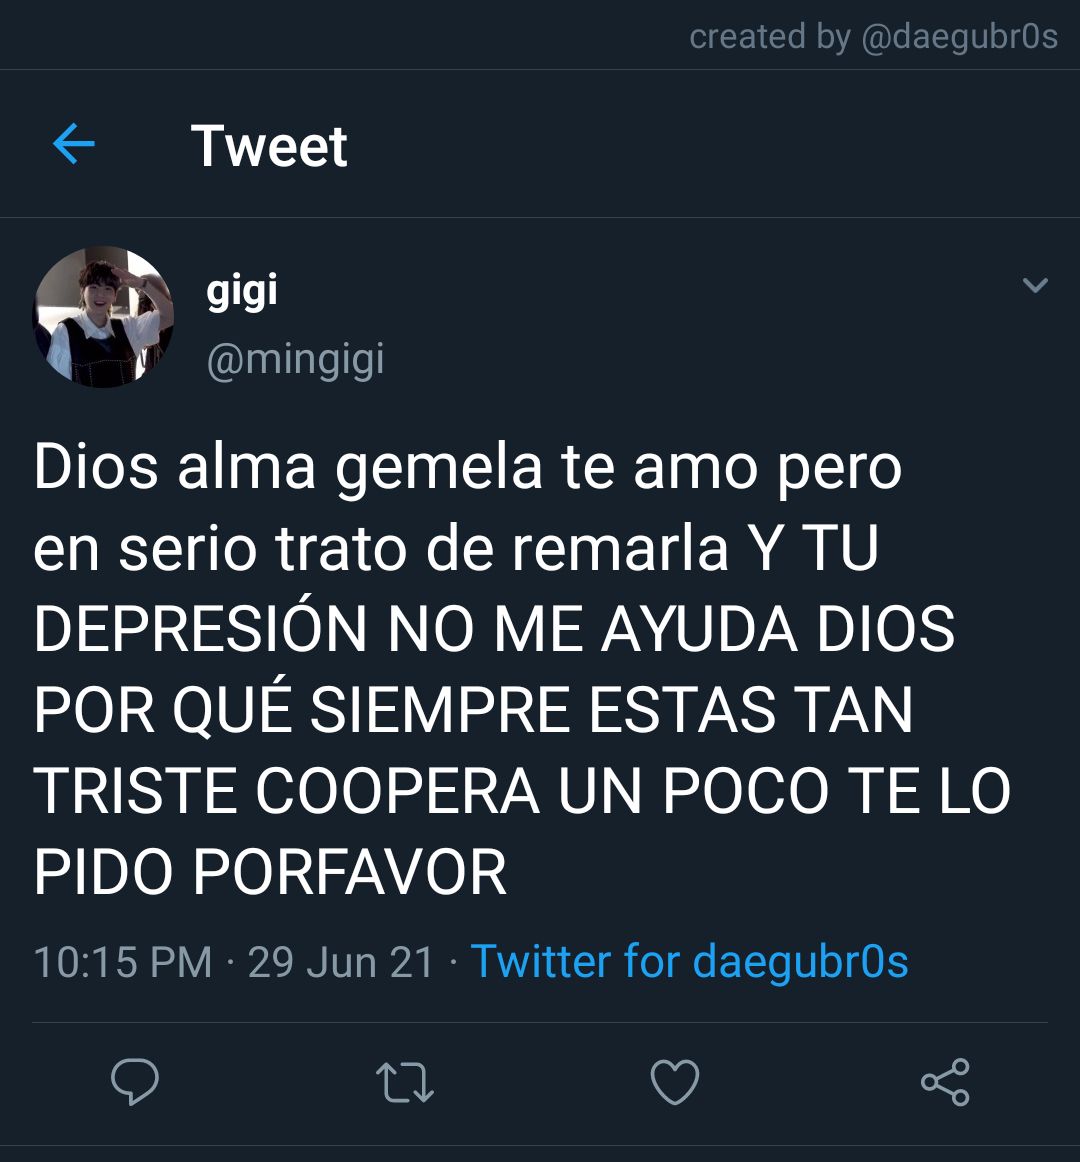Image resolution: width=1080 pixels, height=1162 pixels.
Task: Select the line POR QUÉ SIEMPRE ESTAS TAN
Action: click(x=473, y=710)
